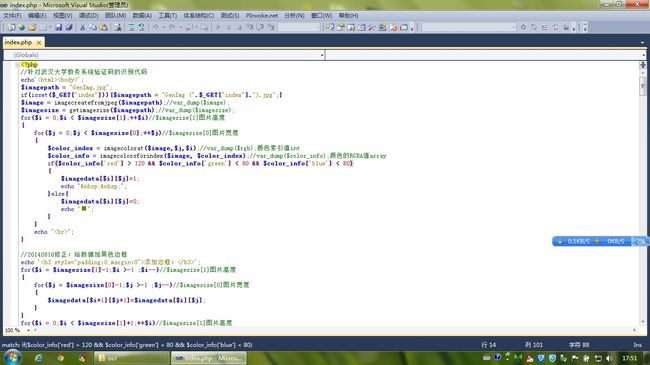Click the network speed floating widget
Screen dimensions: 650x365
point(599,241)
